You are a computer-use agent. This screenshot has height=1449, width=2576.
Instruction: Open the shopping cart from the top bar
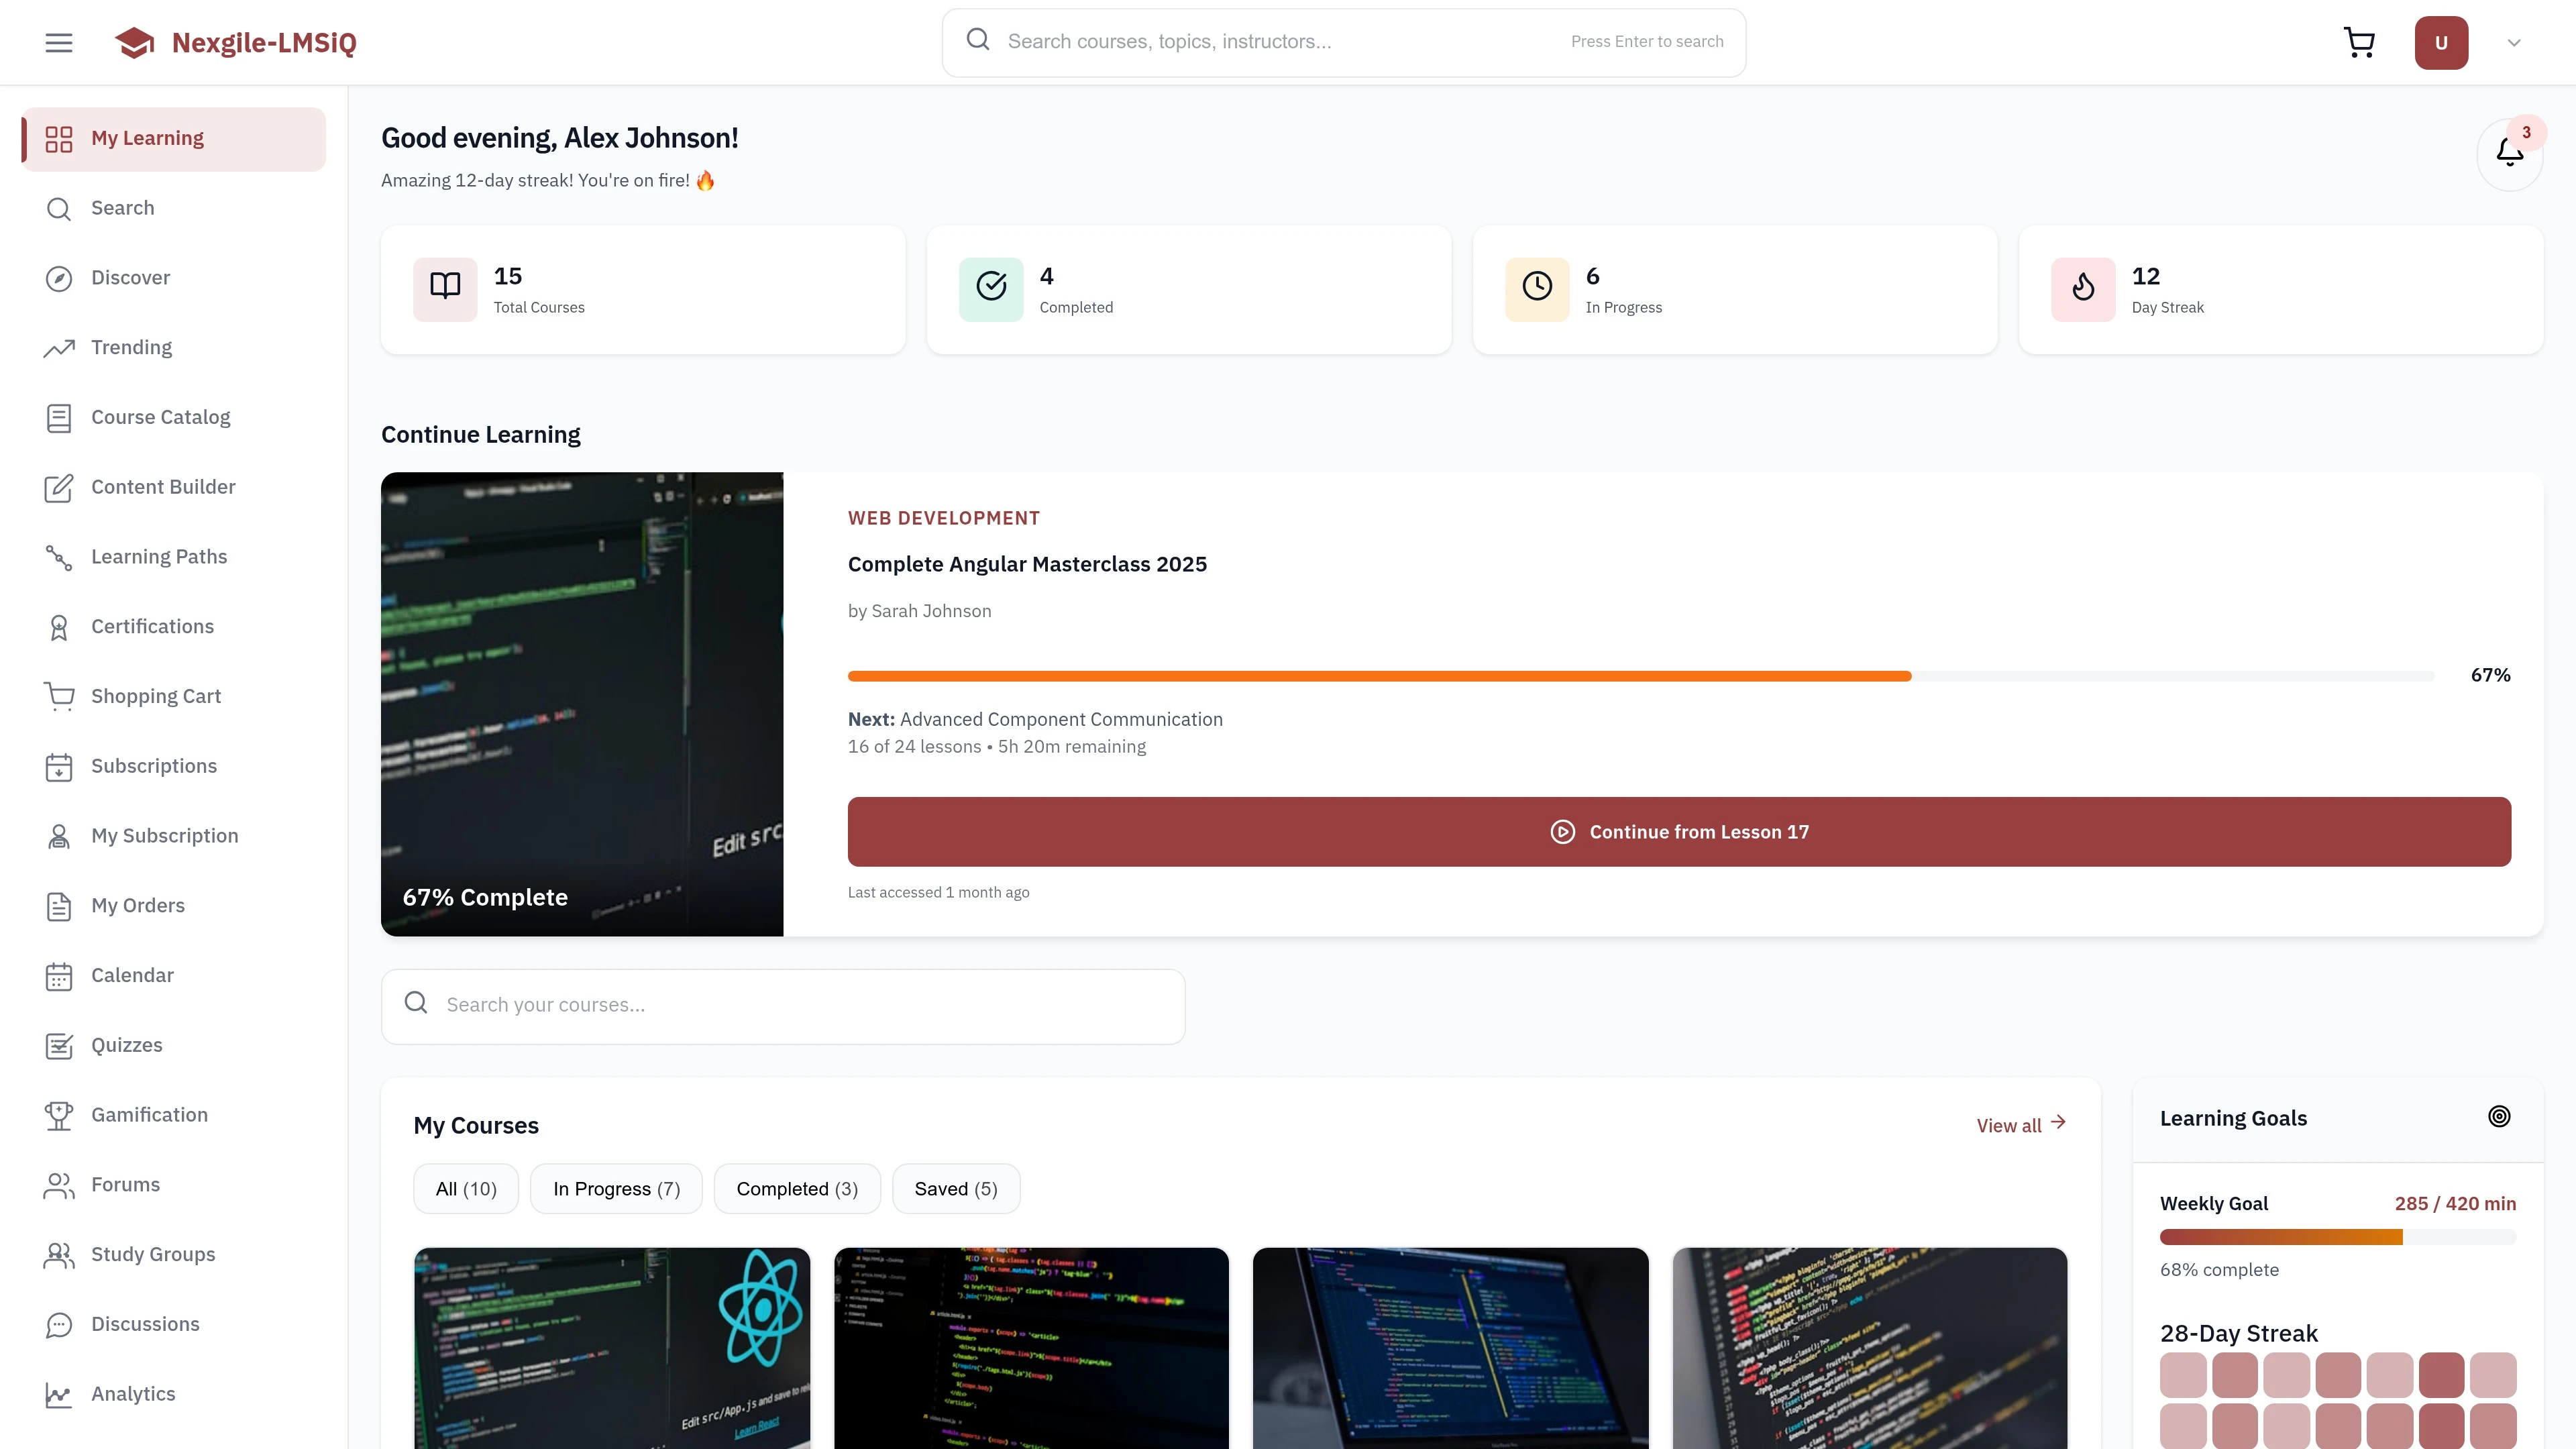click(x=2360, y=42)
